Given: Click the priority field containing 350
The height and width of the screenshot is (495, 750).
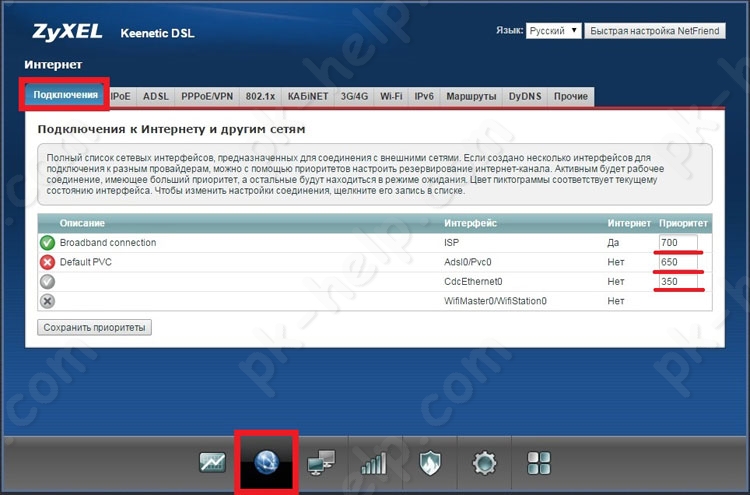Looking at the screenshot, I should click(678, 282).
